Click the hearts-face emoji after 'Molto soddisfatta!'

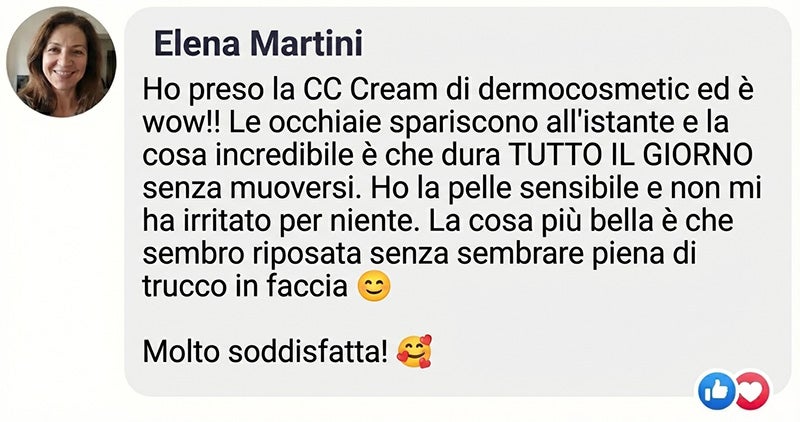coord(415,352)
